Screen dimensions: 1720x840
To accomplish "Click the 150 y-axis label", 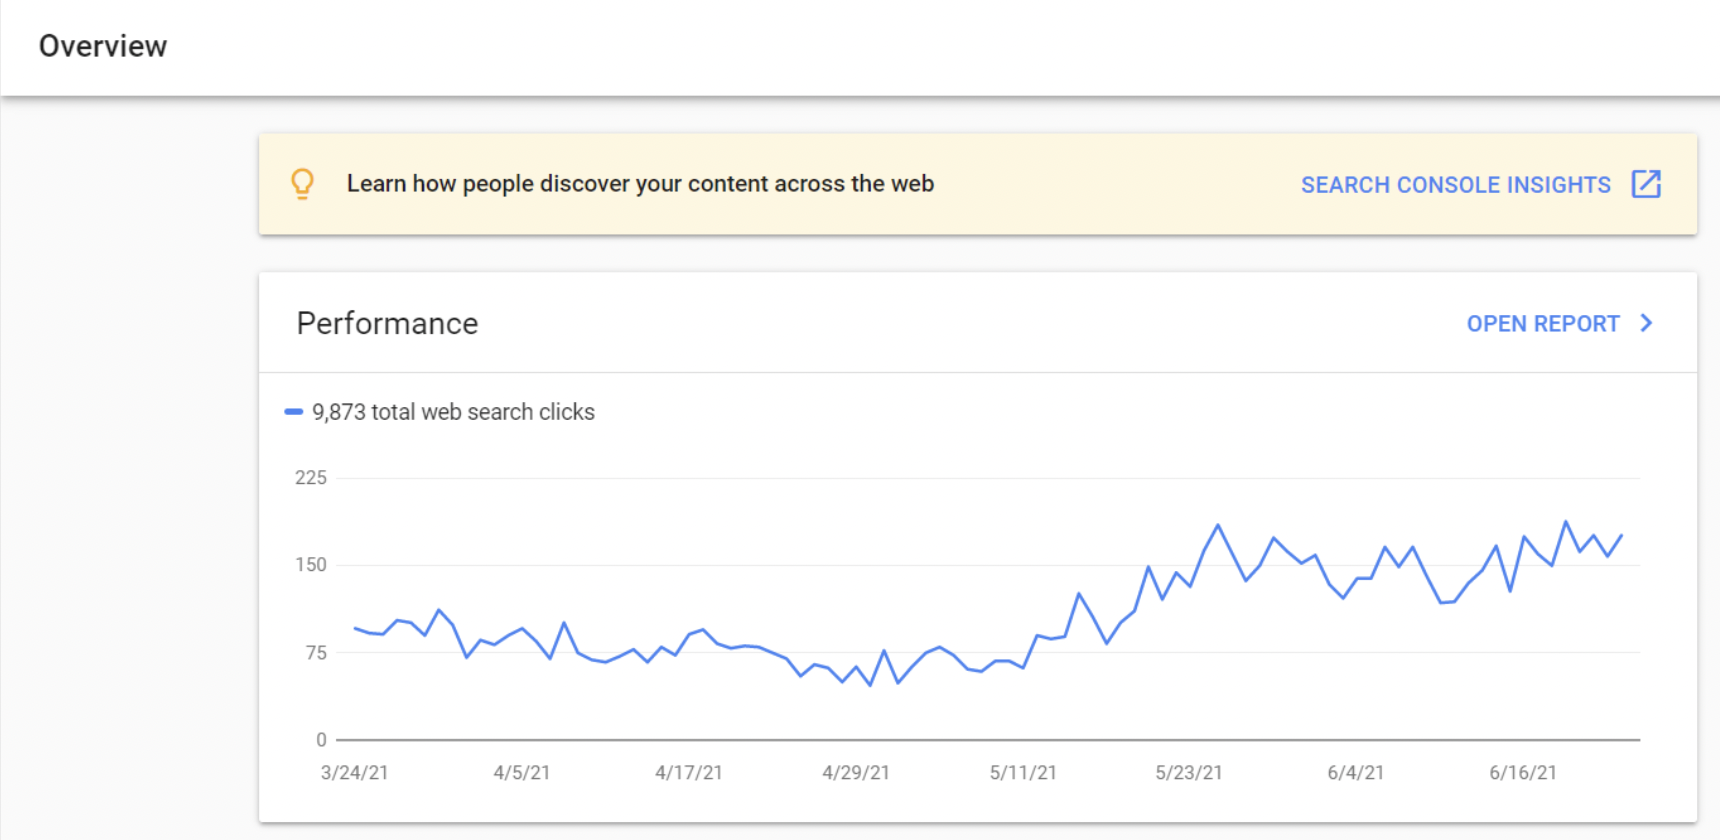I will 311,565.
